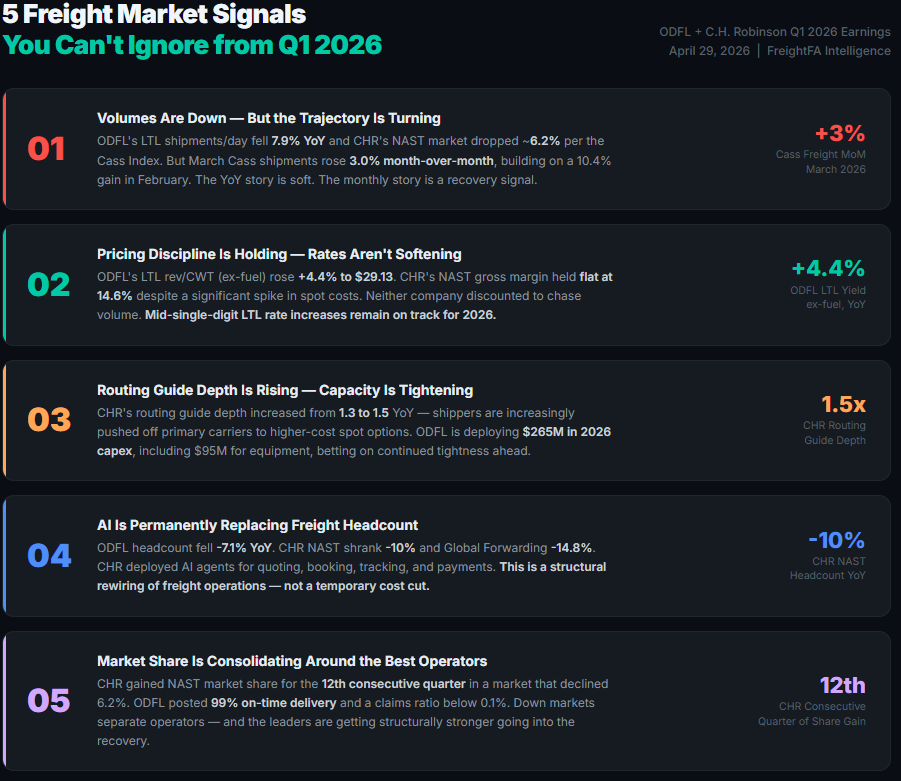
Task: Open 'AI Is Permanently Replacing Freight Headcount' heading
Action: (x=257, y=525)
